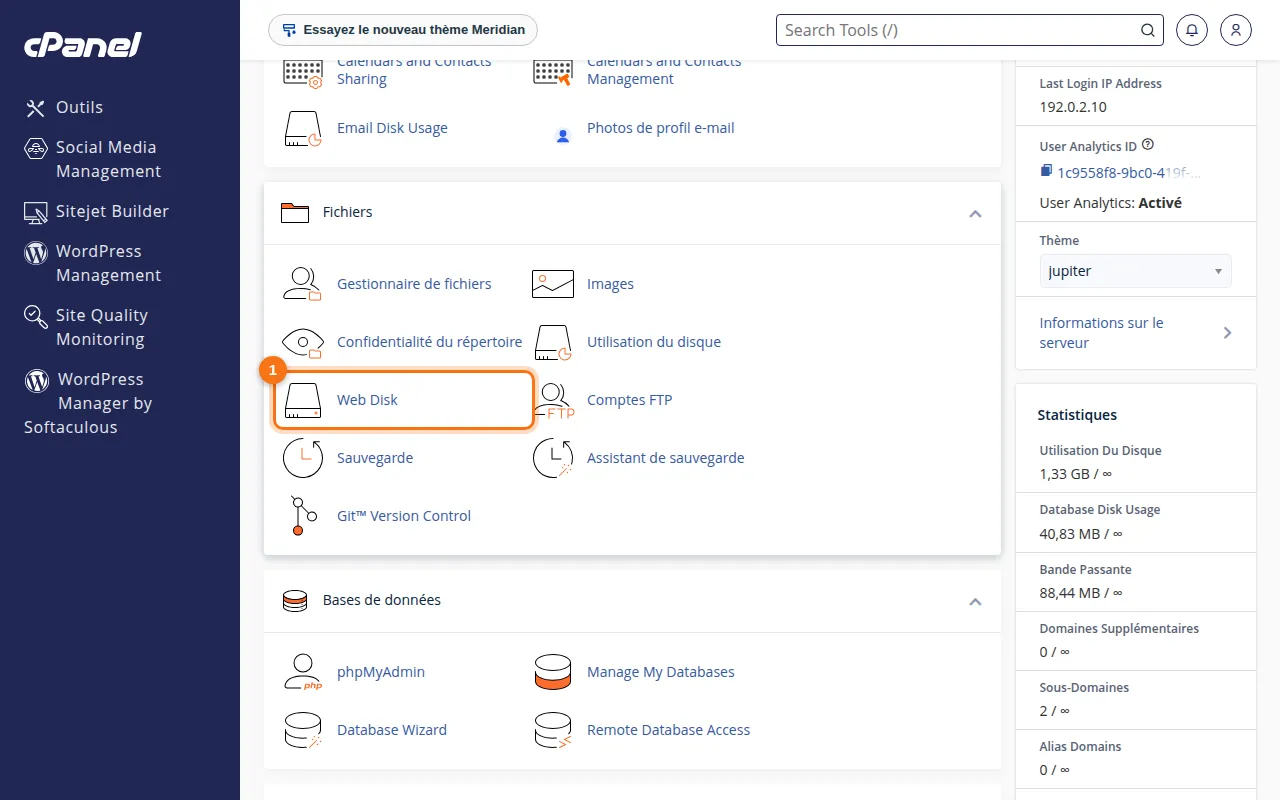
Task: Open Confidentialité du répertoire eye icon
Action: coord(302,342)
